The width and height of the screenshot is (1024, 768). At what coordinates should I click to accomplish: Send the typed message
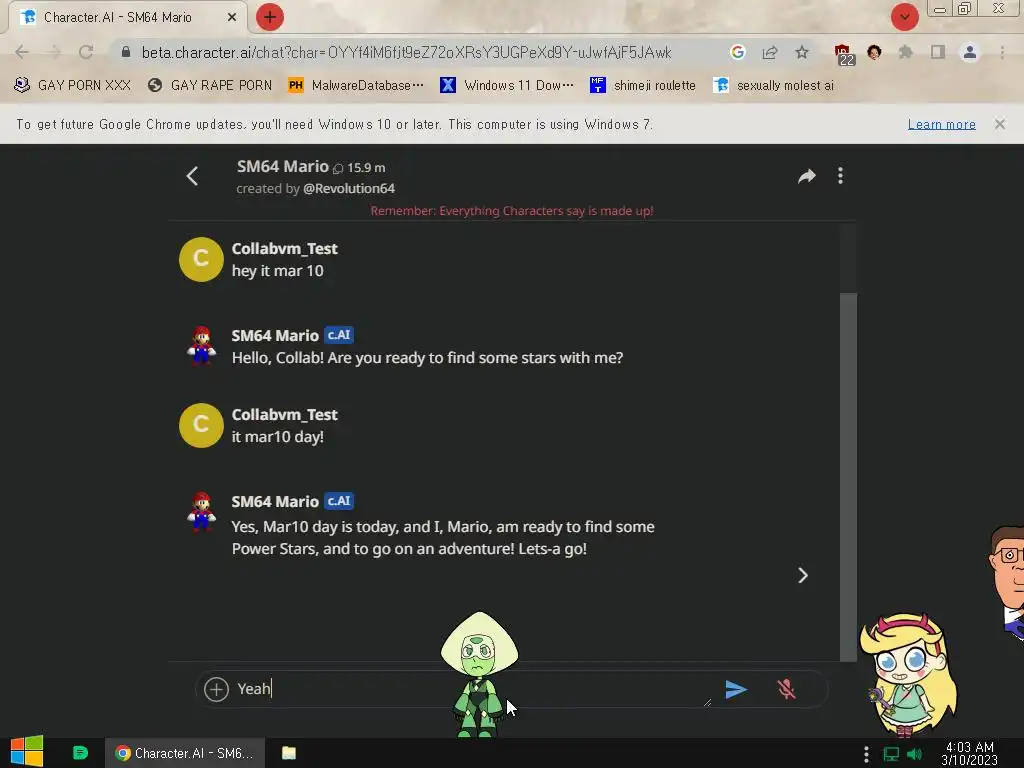(x=736, y=689)
